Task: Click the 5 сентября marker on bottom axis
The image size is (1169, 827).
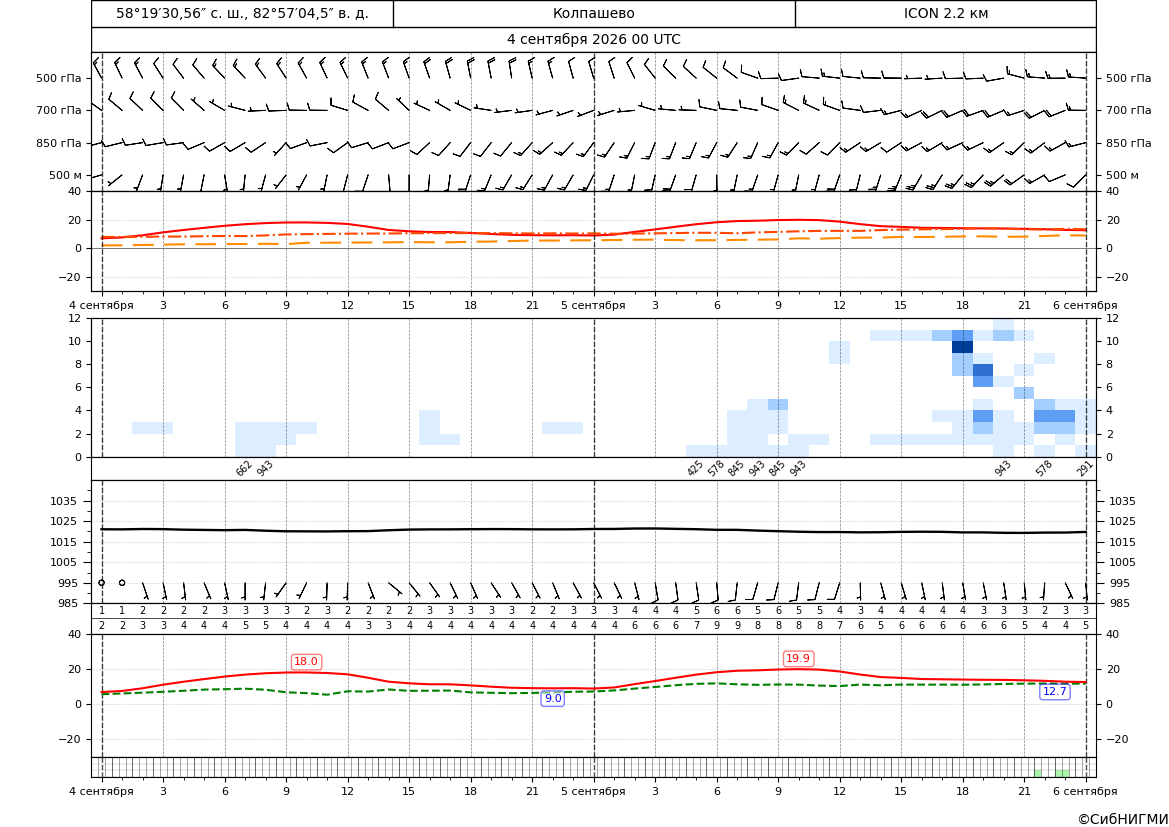Action: click(593, 791)
